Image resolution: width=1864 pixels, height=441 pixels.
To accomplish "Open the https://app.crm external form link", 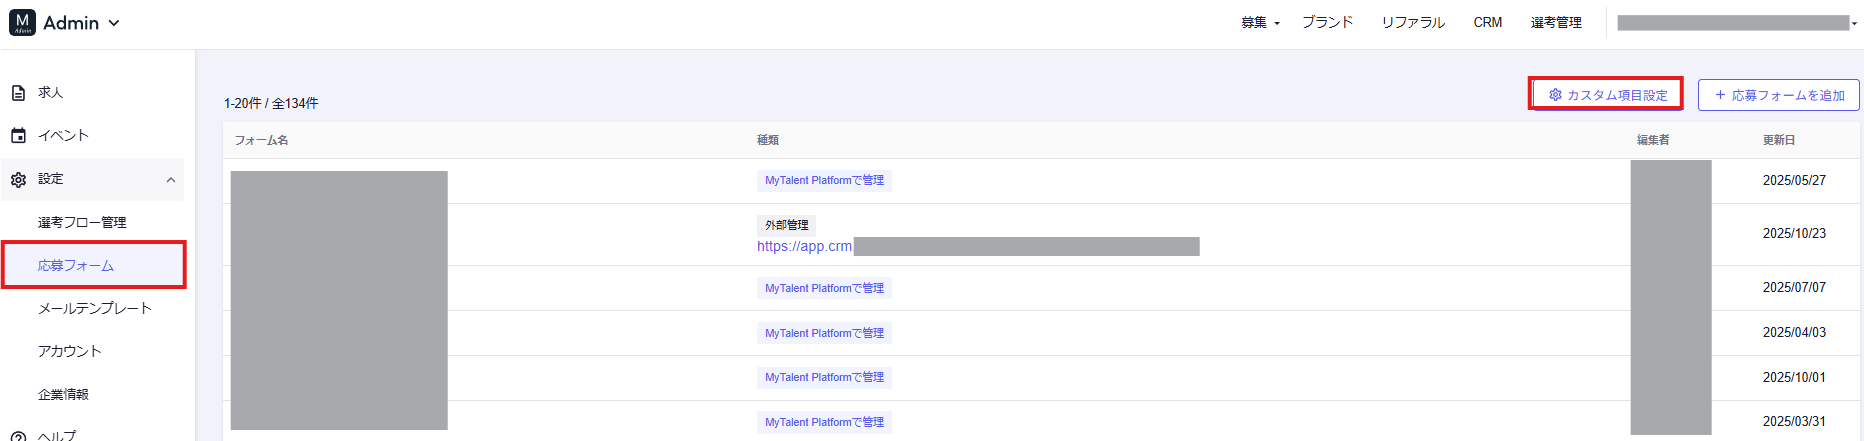I will (804, 246).
